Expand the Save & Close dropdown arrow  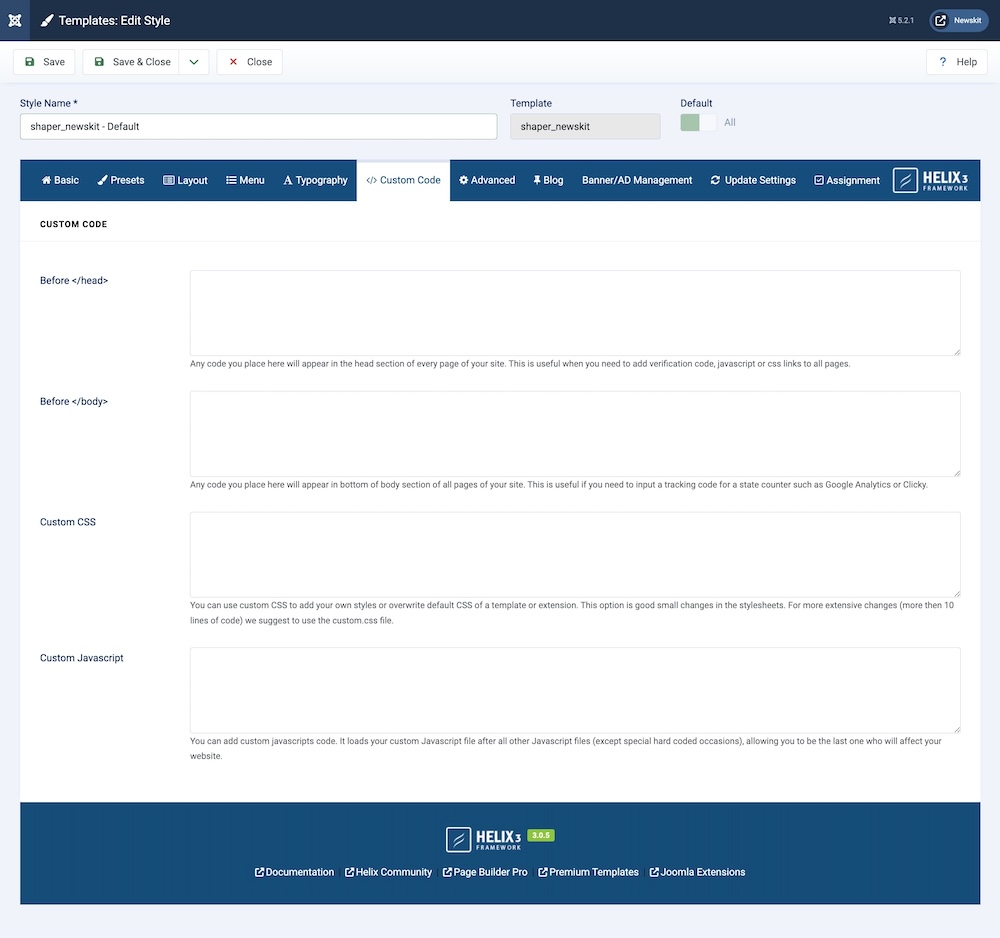pyautogui.click(x=194, y=62)
